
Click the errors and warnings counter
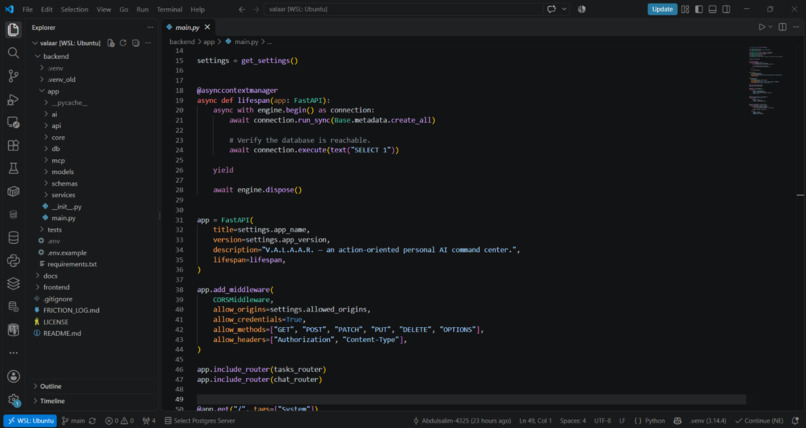tap(119, 421)
